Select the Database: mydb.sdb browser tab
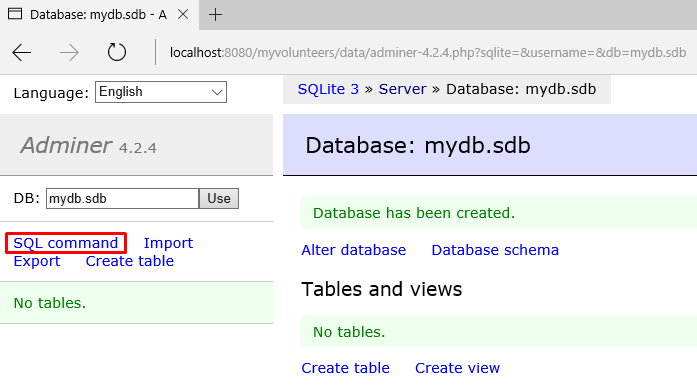This screenshot has height=389, width=697. (x=88, y=15)
